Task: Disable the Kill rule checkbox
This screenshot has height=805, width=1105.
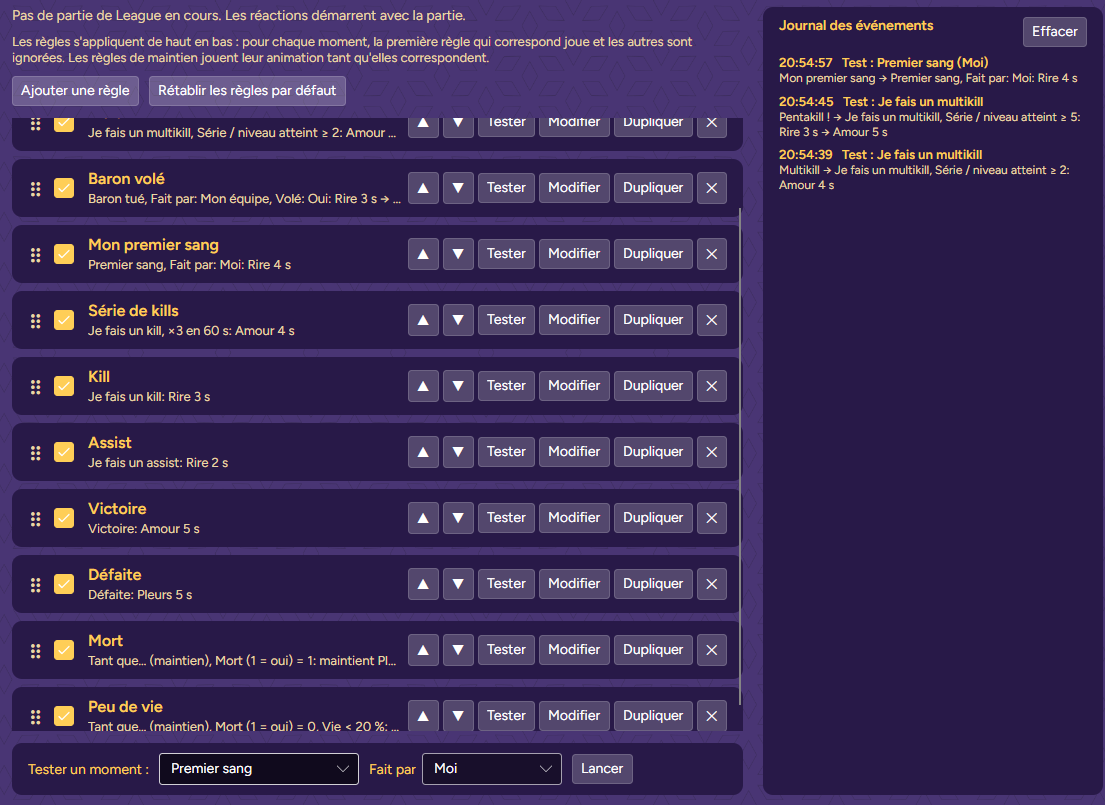Action: 64,386
